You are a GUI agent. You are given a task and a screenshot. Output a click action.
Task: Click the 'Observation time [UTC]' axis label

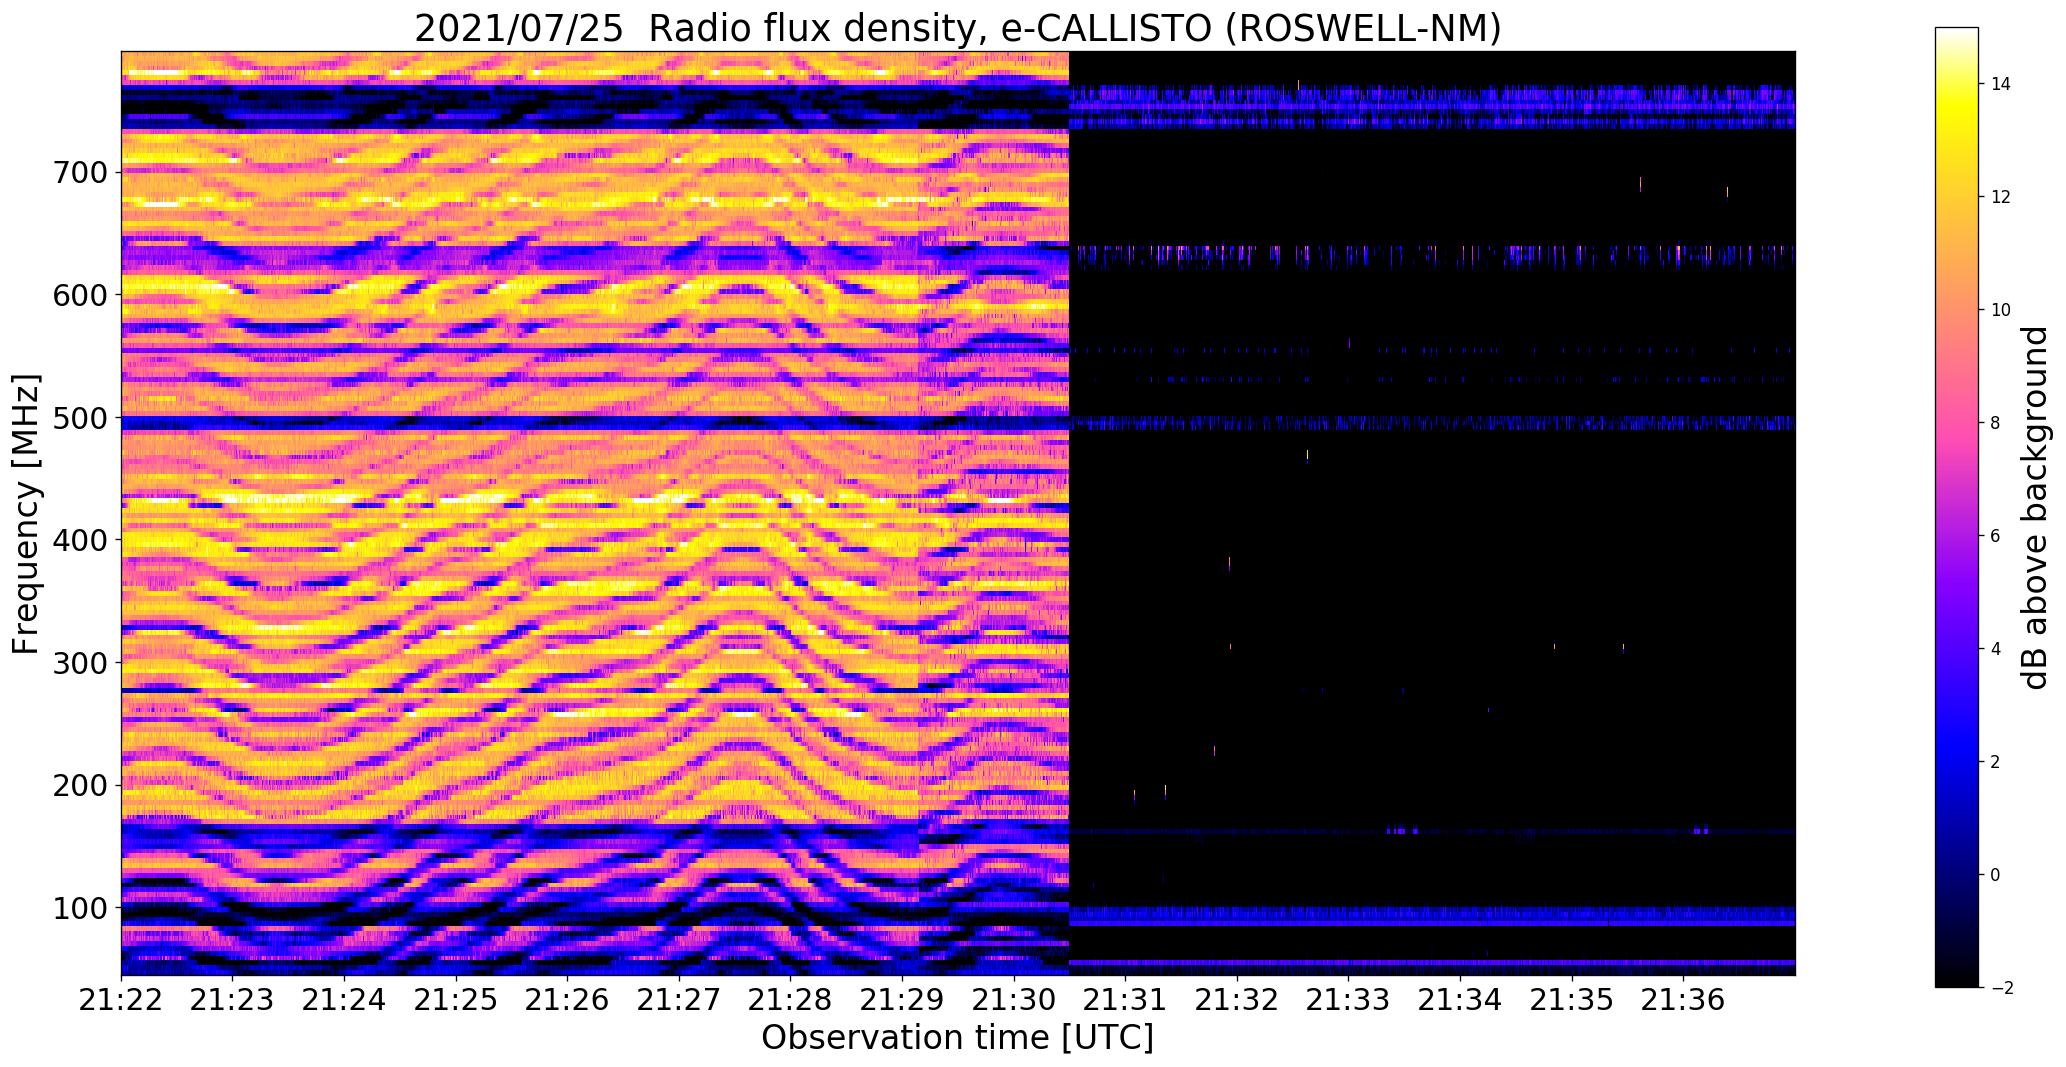coord(958,1038)
